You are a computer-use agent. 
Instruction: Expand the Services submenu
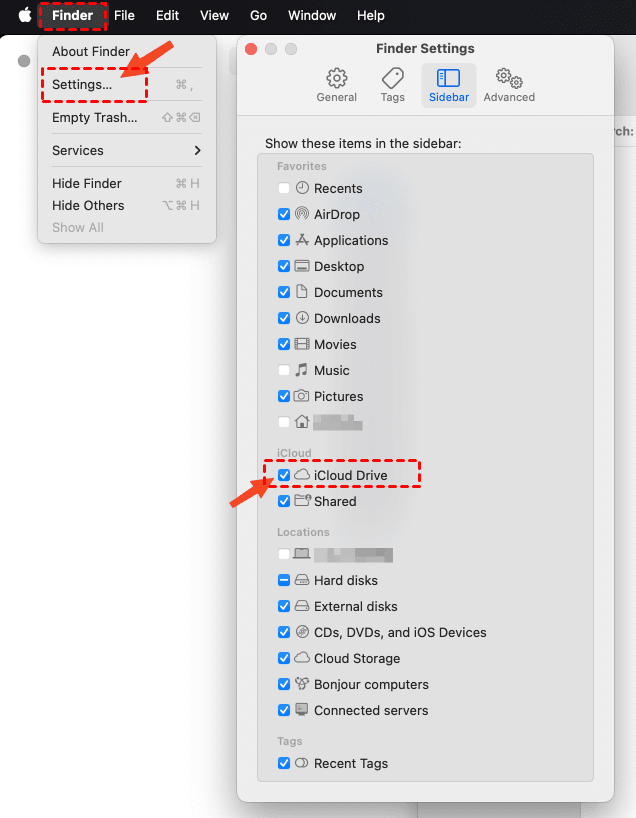point(126,150)
